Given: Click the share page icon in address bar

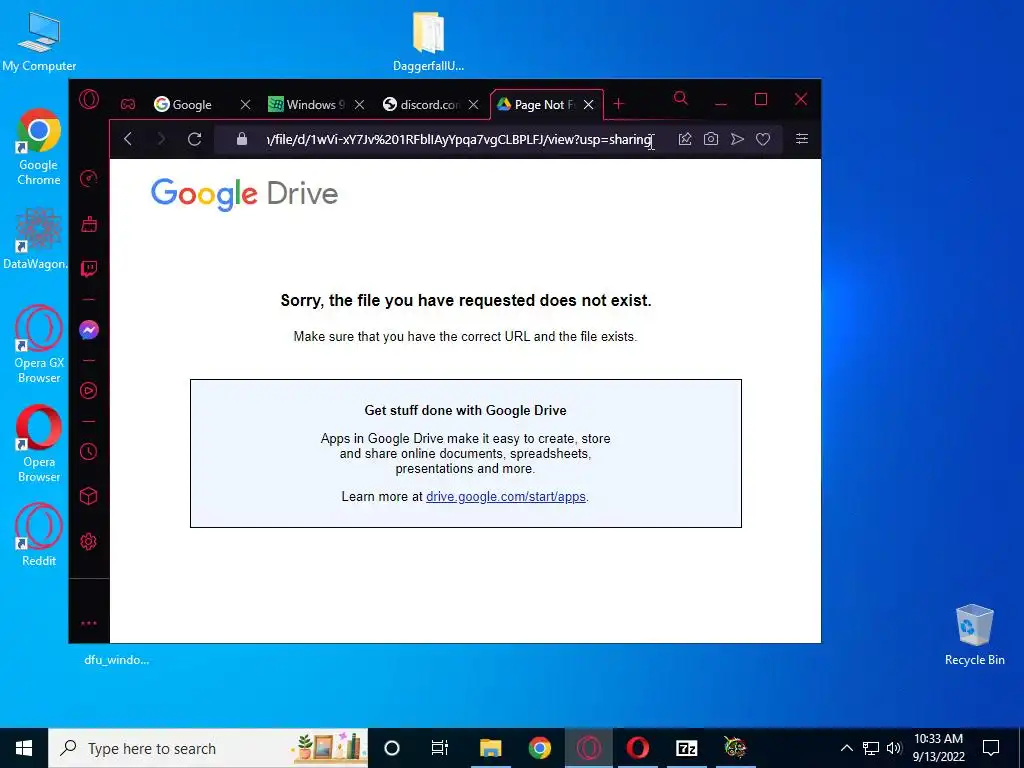Looking at the screenshot, I should click(x=685, y=139).
